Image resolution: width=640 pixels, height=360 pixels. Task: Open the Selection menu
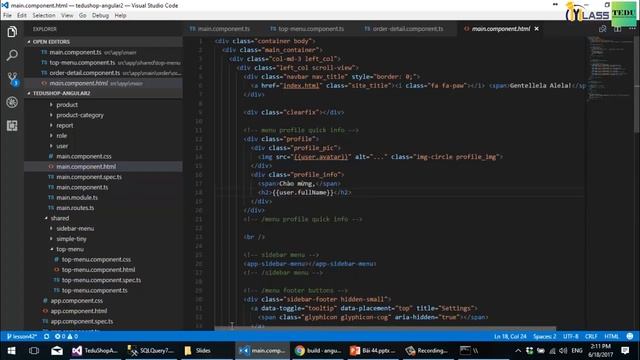(x=44, y=16)
